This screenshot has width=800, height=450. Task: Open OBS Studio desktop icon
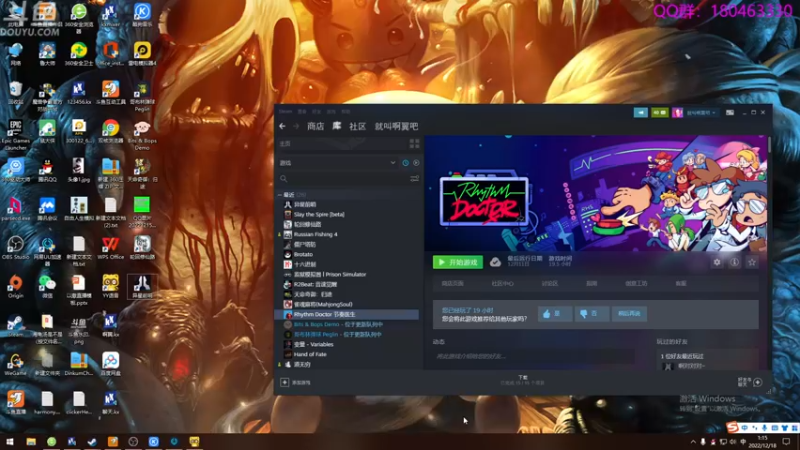click(15, 248)
